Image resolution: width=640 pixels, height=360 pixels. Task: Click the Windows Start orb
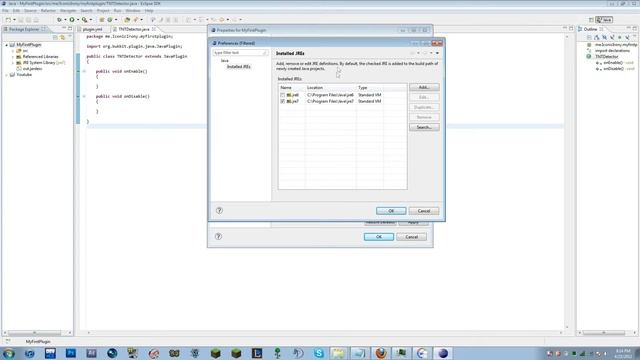[x=9, y=353]
